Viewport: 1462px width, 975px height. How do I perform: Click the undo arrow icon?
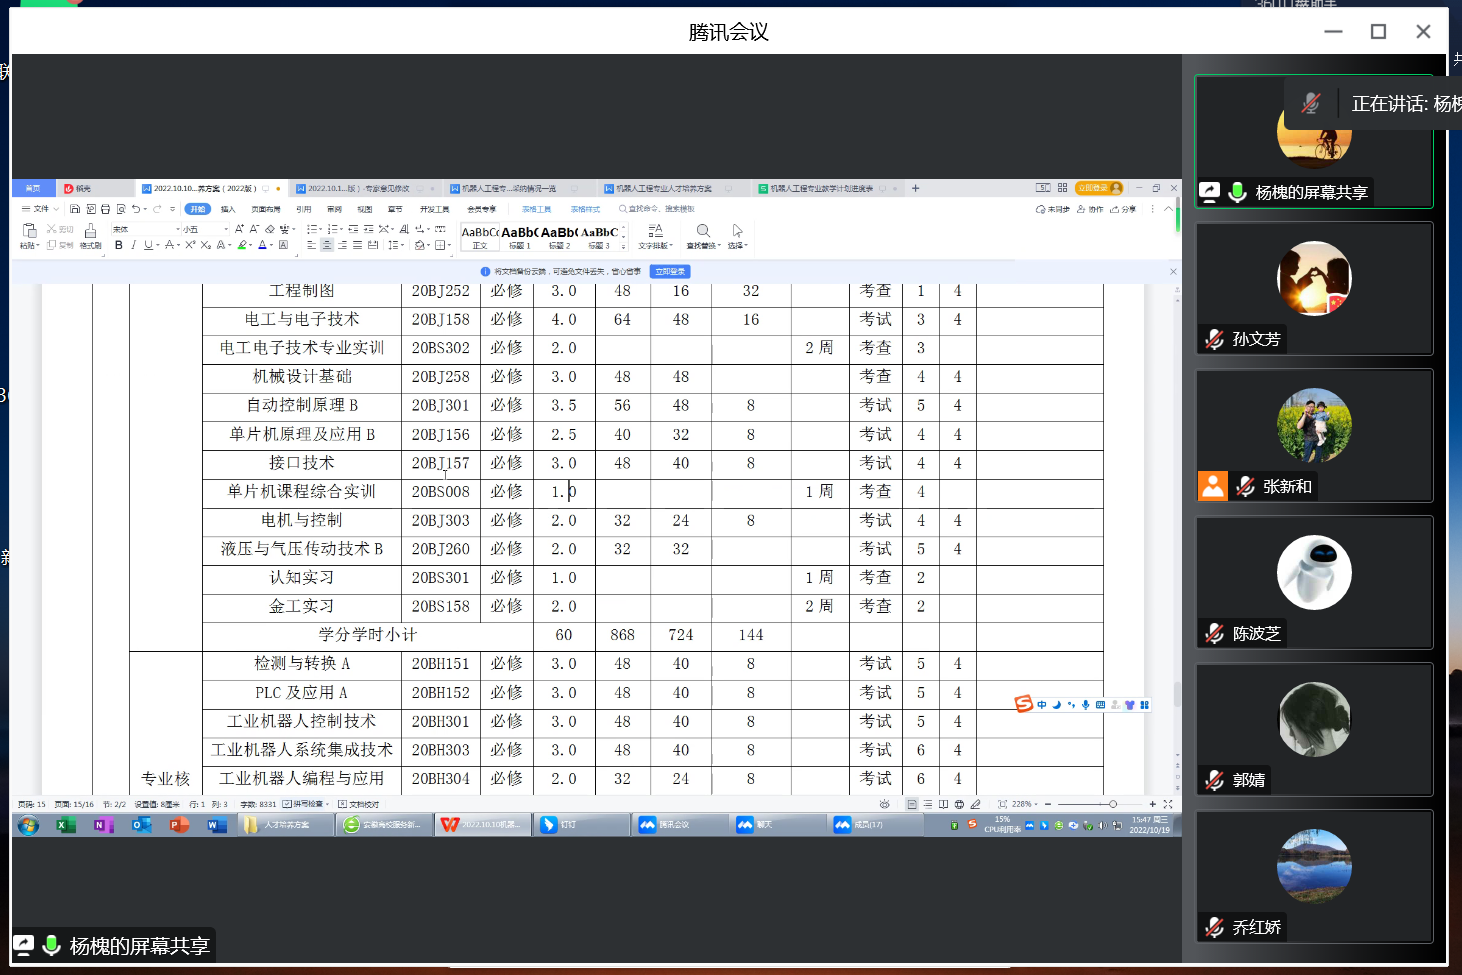136,209
